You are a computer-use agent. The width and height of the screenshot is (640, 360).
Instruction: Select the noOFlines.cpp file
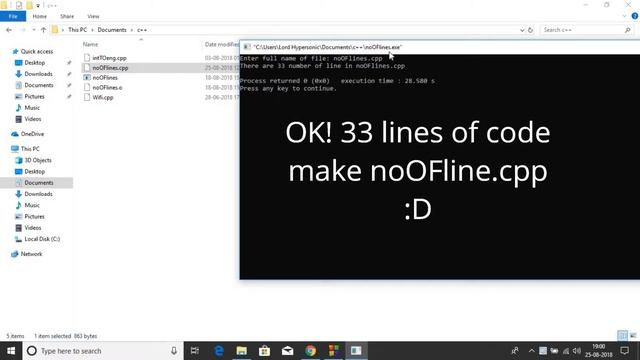tap(110, 68)
